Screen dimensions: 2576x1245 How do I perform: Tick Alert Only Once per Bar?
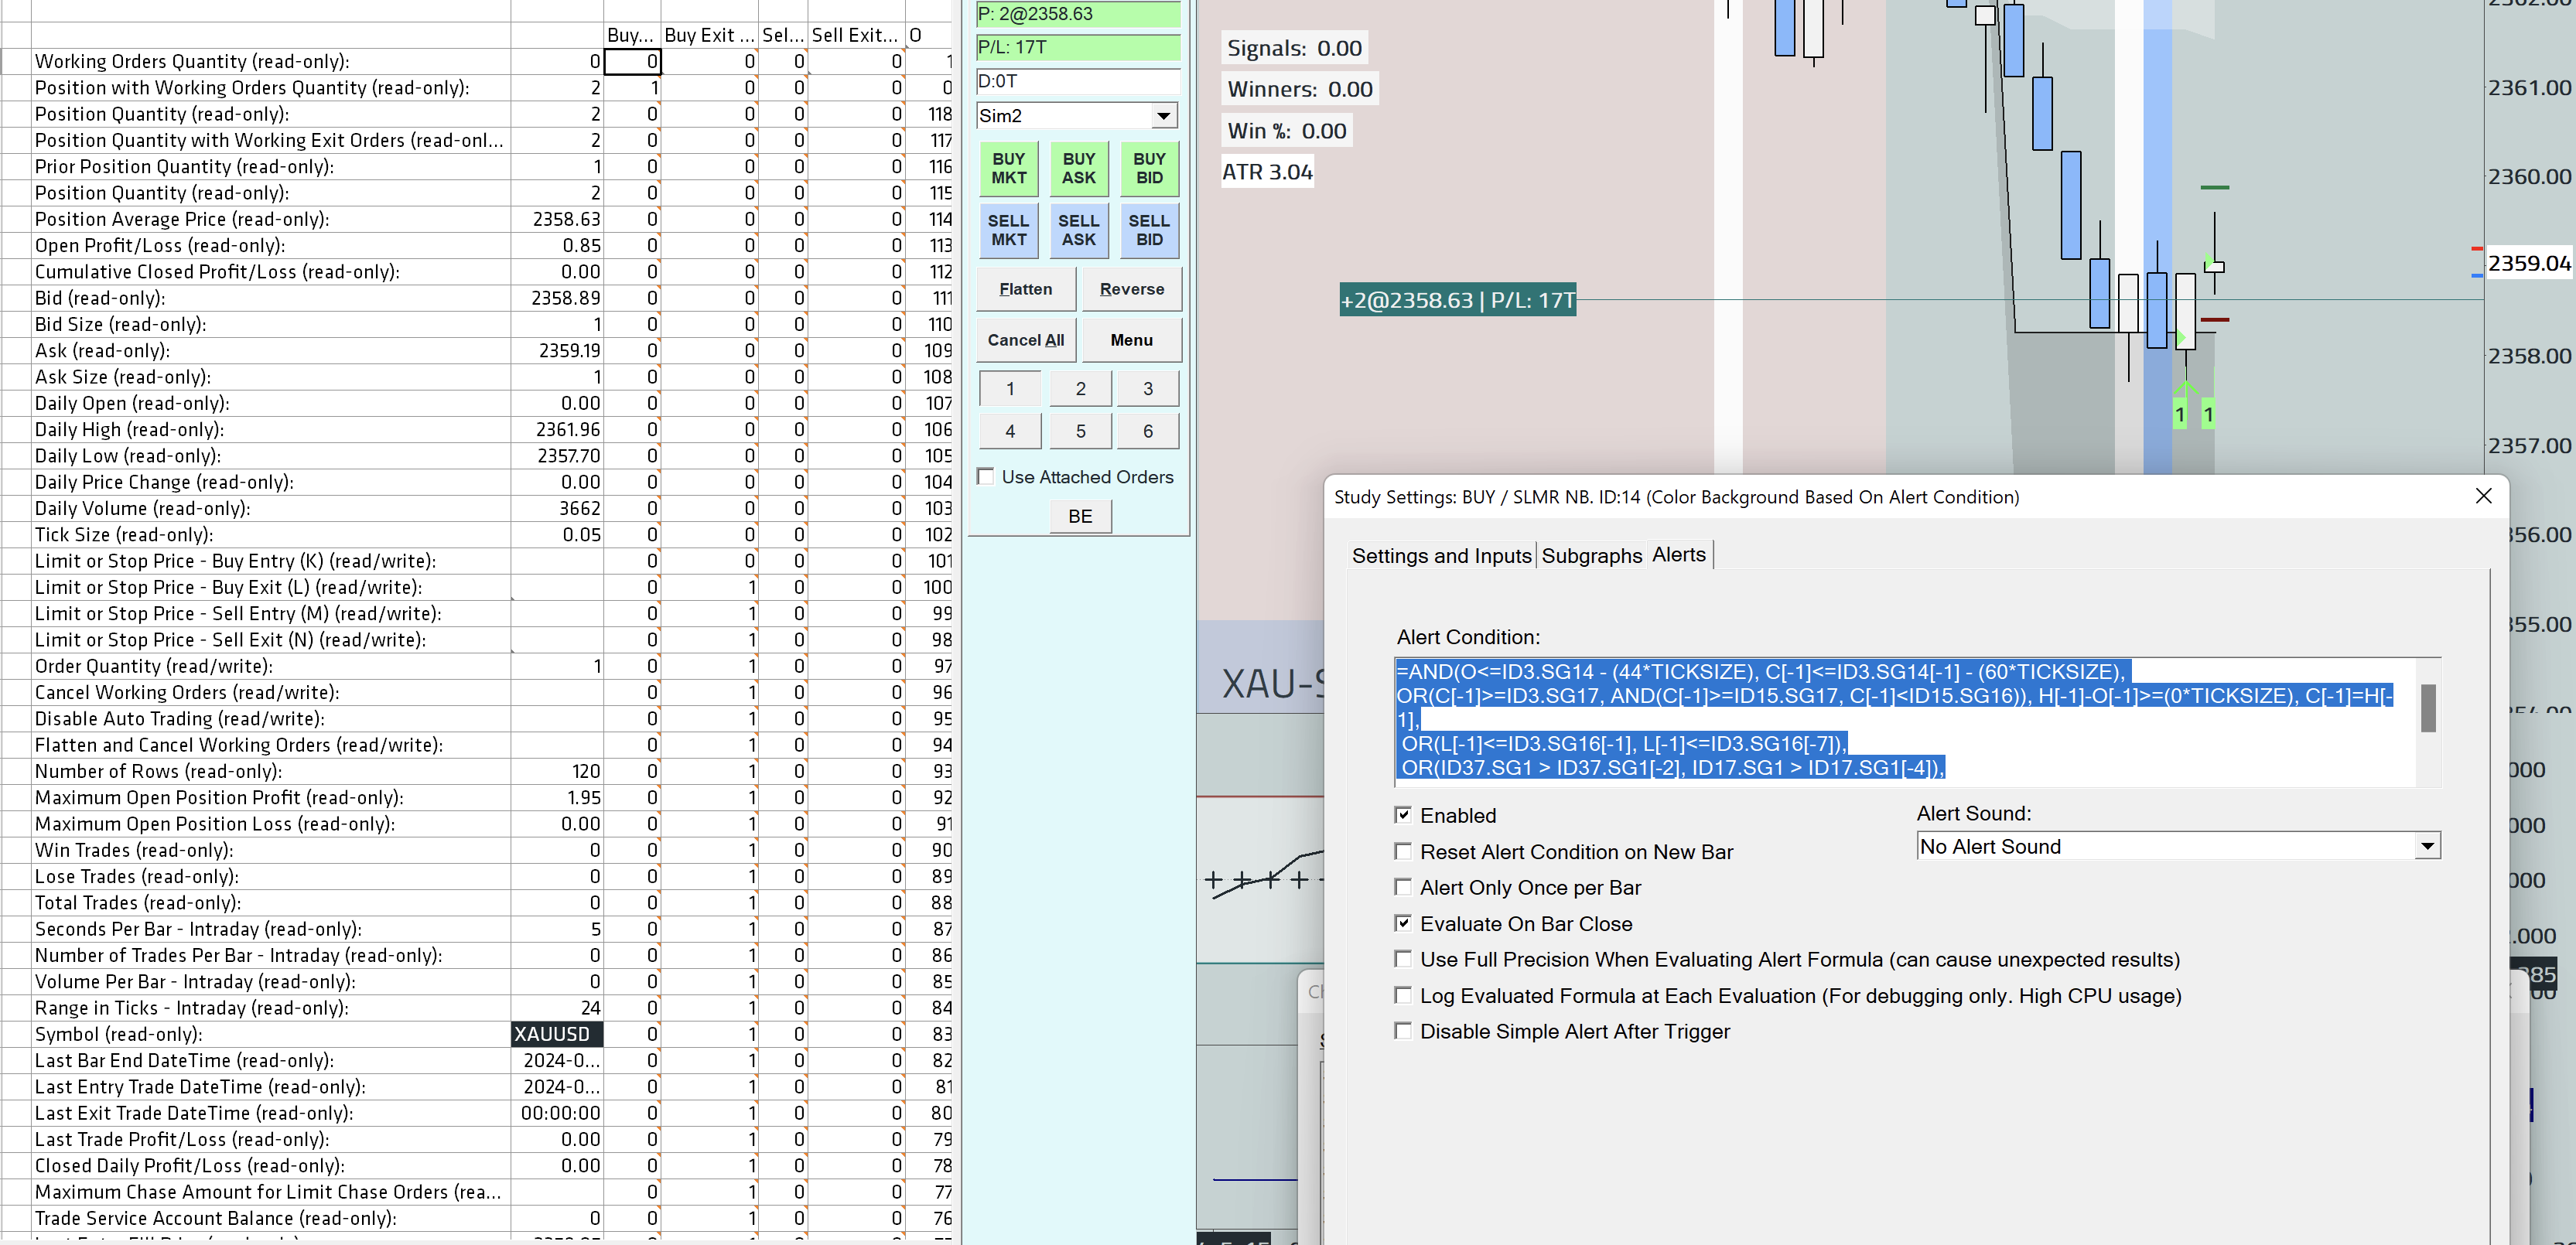(1403, 887)
